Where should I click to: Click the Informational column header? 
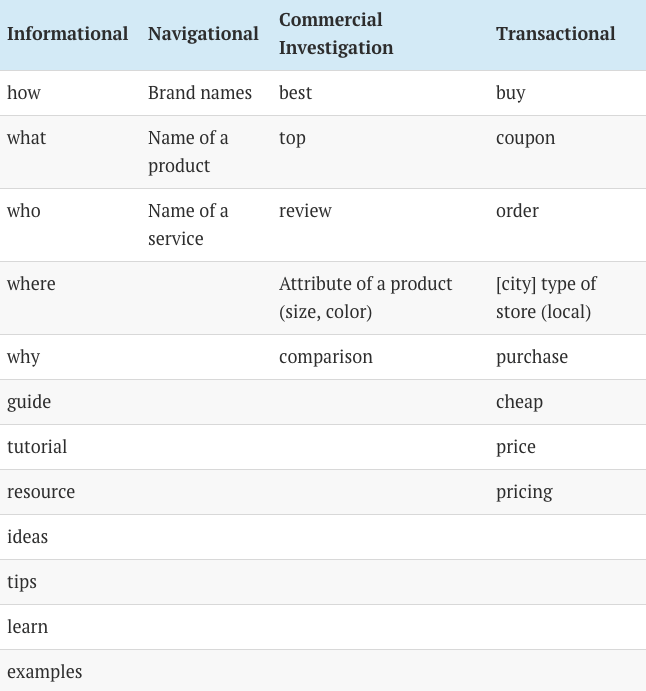coord(67,34)
